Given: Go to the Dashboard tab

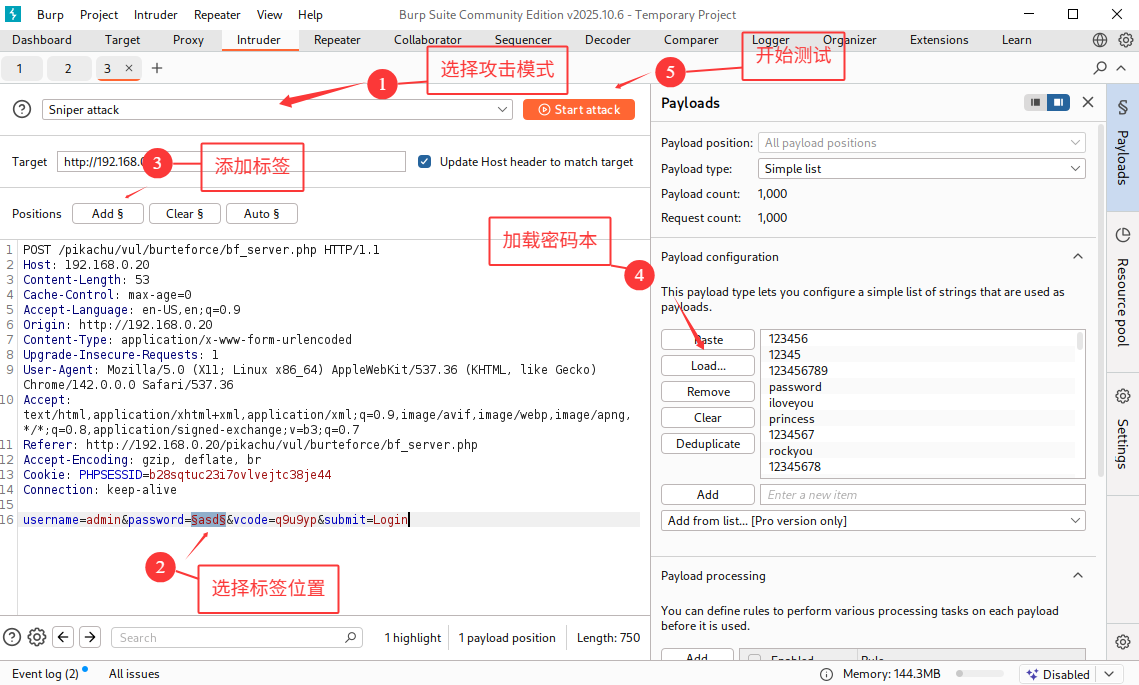Looking at the screenshot, I should (41, 40).
